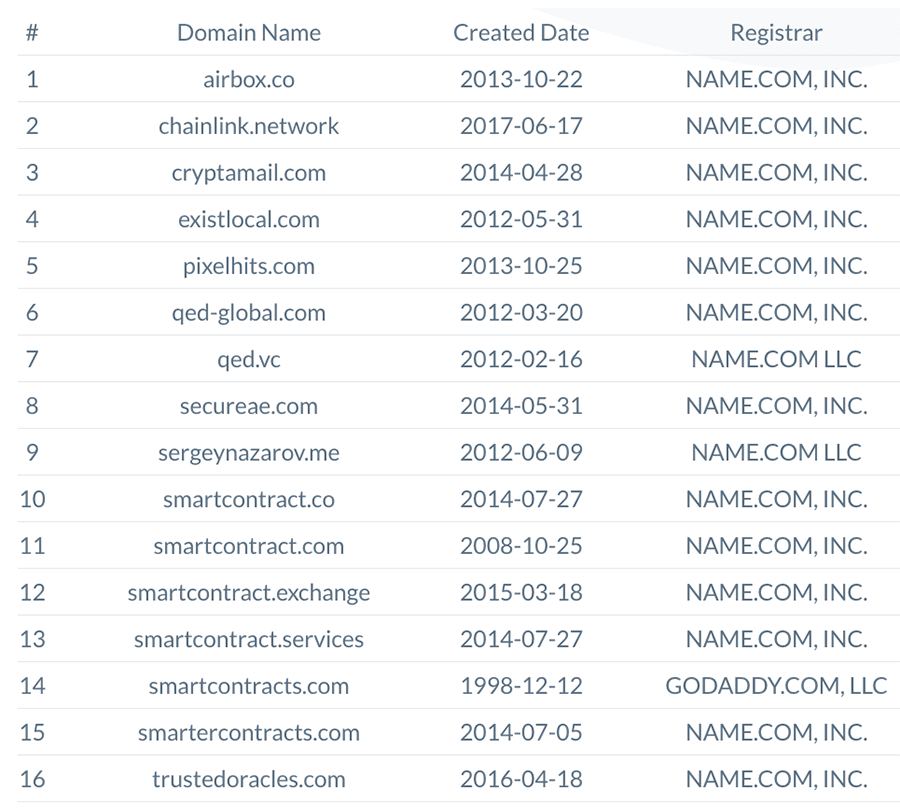Open secureae.com domain entry
Screen dimensions: 900x810
pos(249,406)
